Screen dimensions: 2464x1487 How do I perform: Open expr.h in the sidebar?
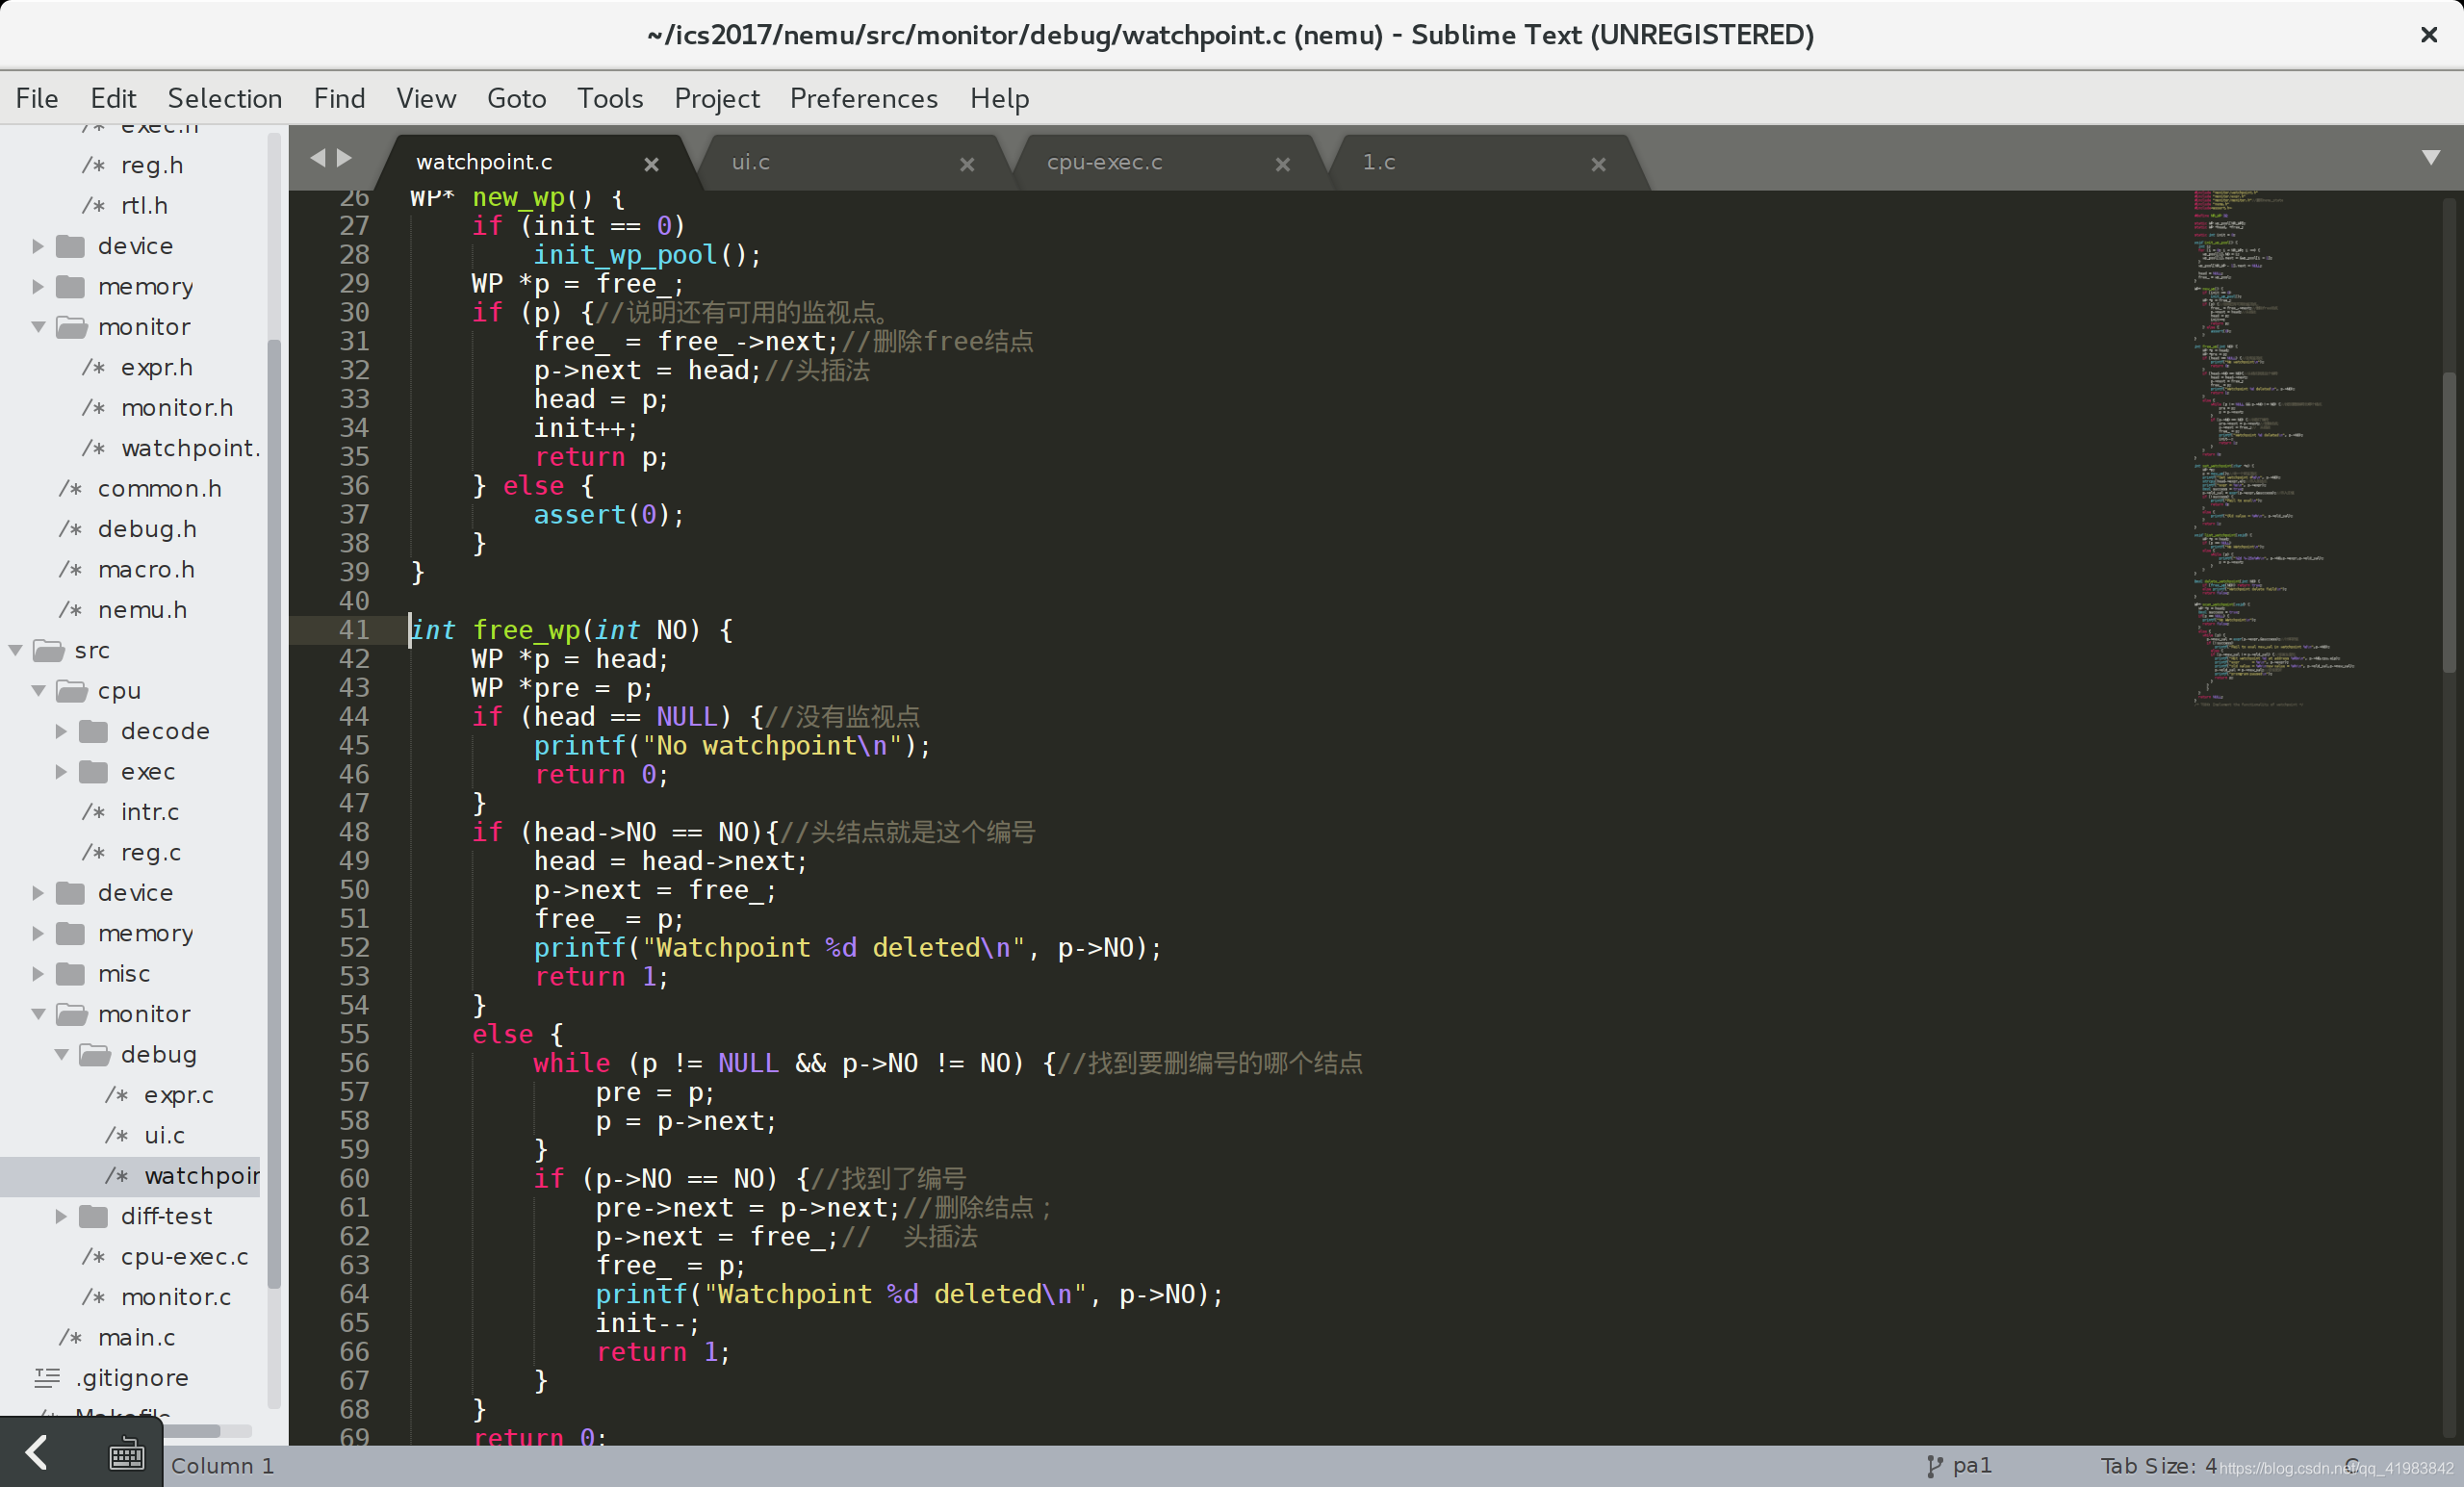[156, 367]
